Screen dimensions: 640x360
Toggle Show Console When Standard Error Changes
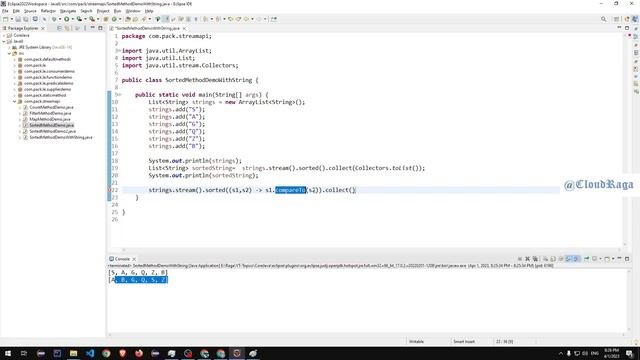pyautogui.click(x=576, y=259)
